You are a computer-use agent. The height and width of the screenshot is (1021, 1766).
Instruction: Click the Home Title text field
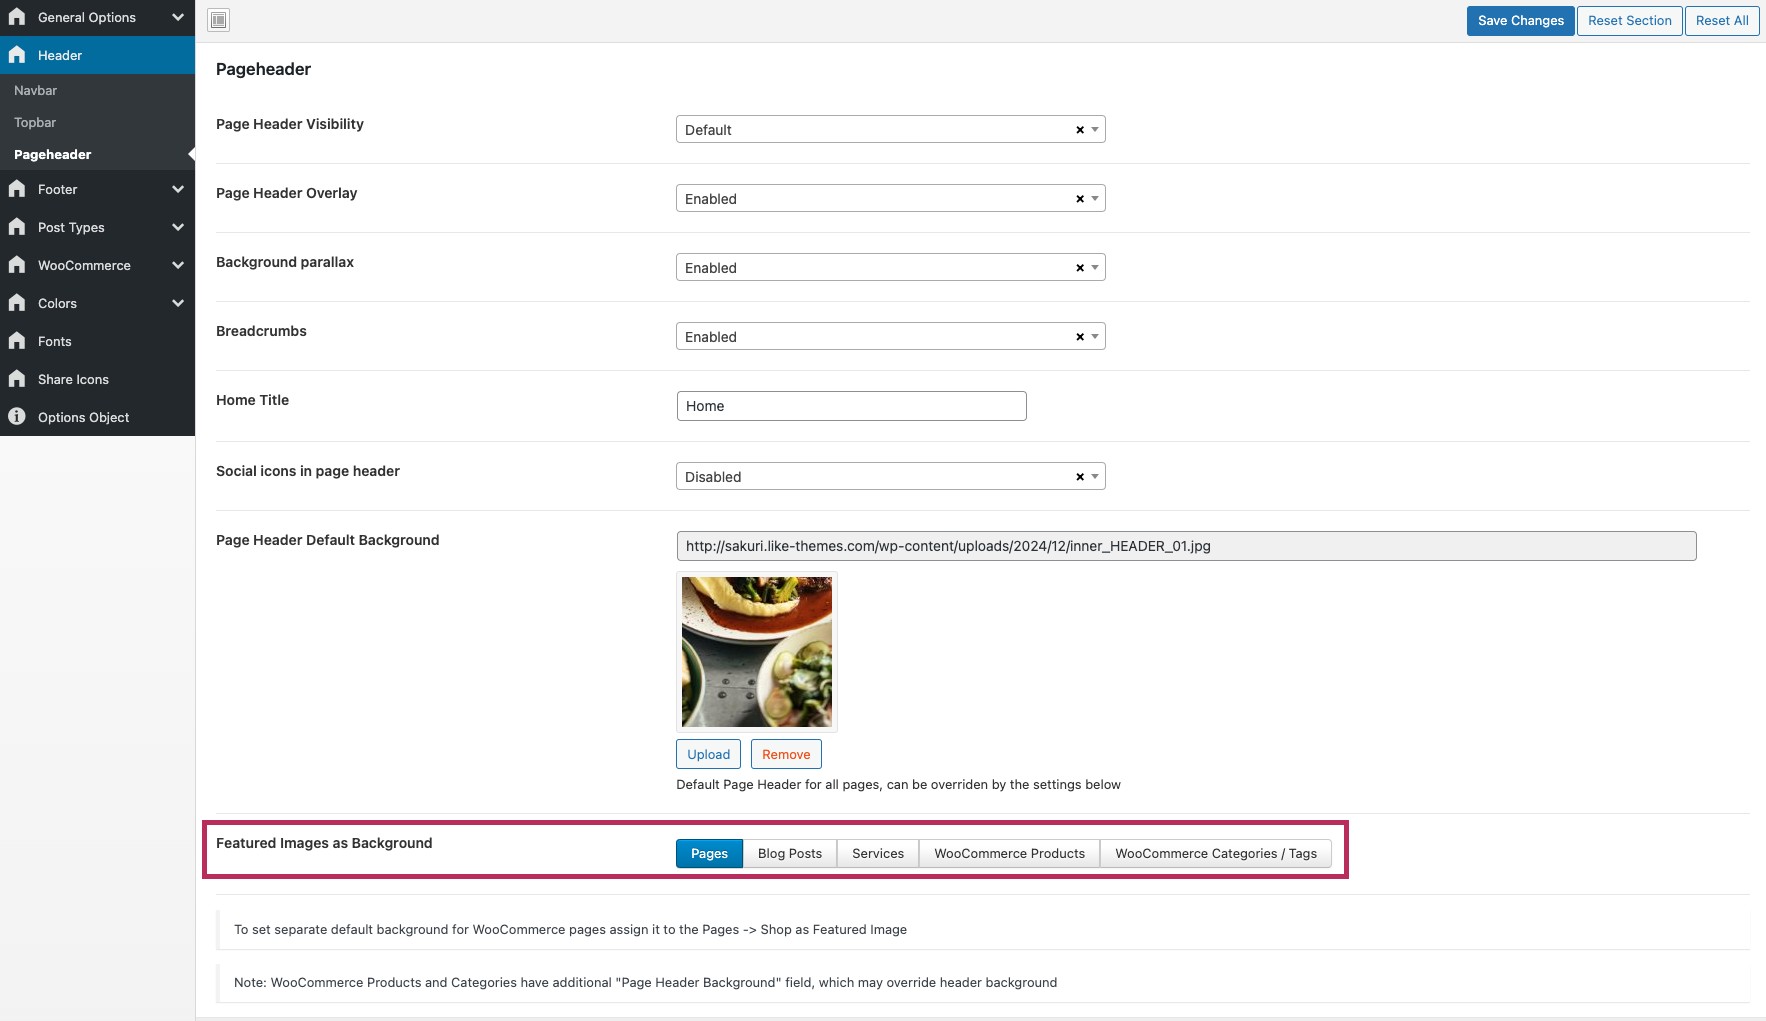pyautogui.click(x=851, y=406)
